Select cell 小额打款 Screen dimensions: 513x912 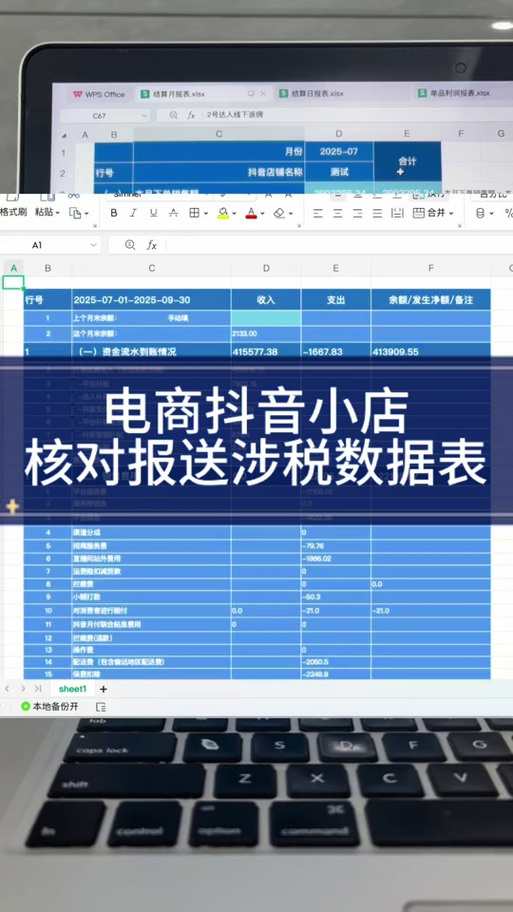(151, 597)
